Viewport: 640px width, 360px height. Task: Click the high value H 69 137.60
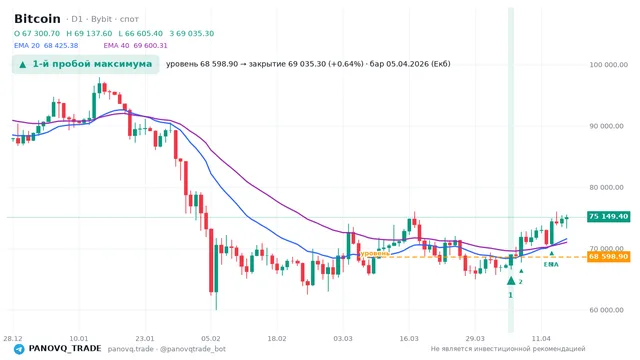click(x=89, y=33)
